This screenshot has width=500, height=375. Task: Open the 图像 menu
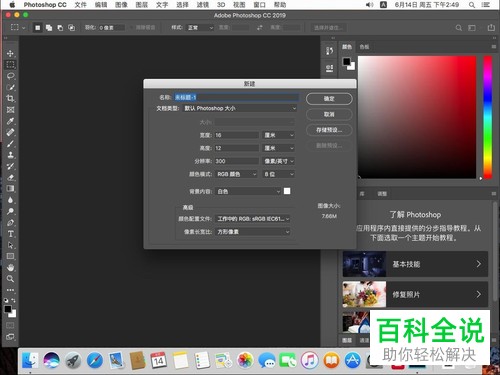click(x=121, y=5)
